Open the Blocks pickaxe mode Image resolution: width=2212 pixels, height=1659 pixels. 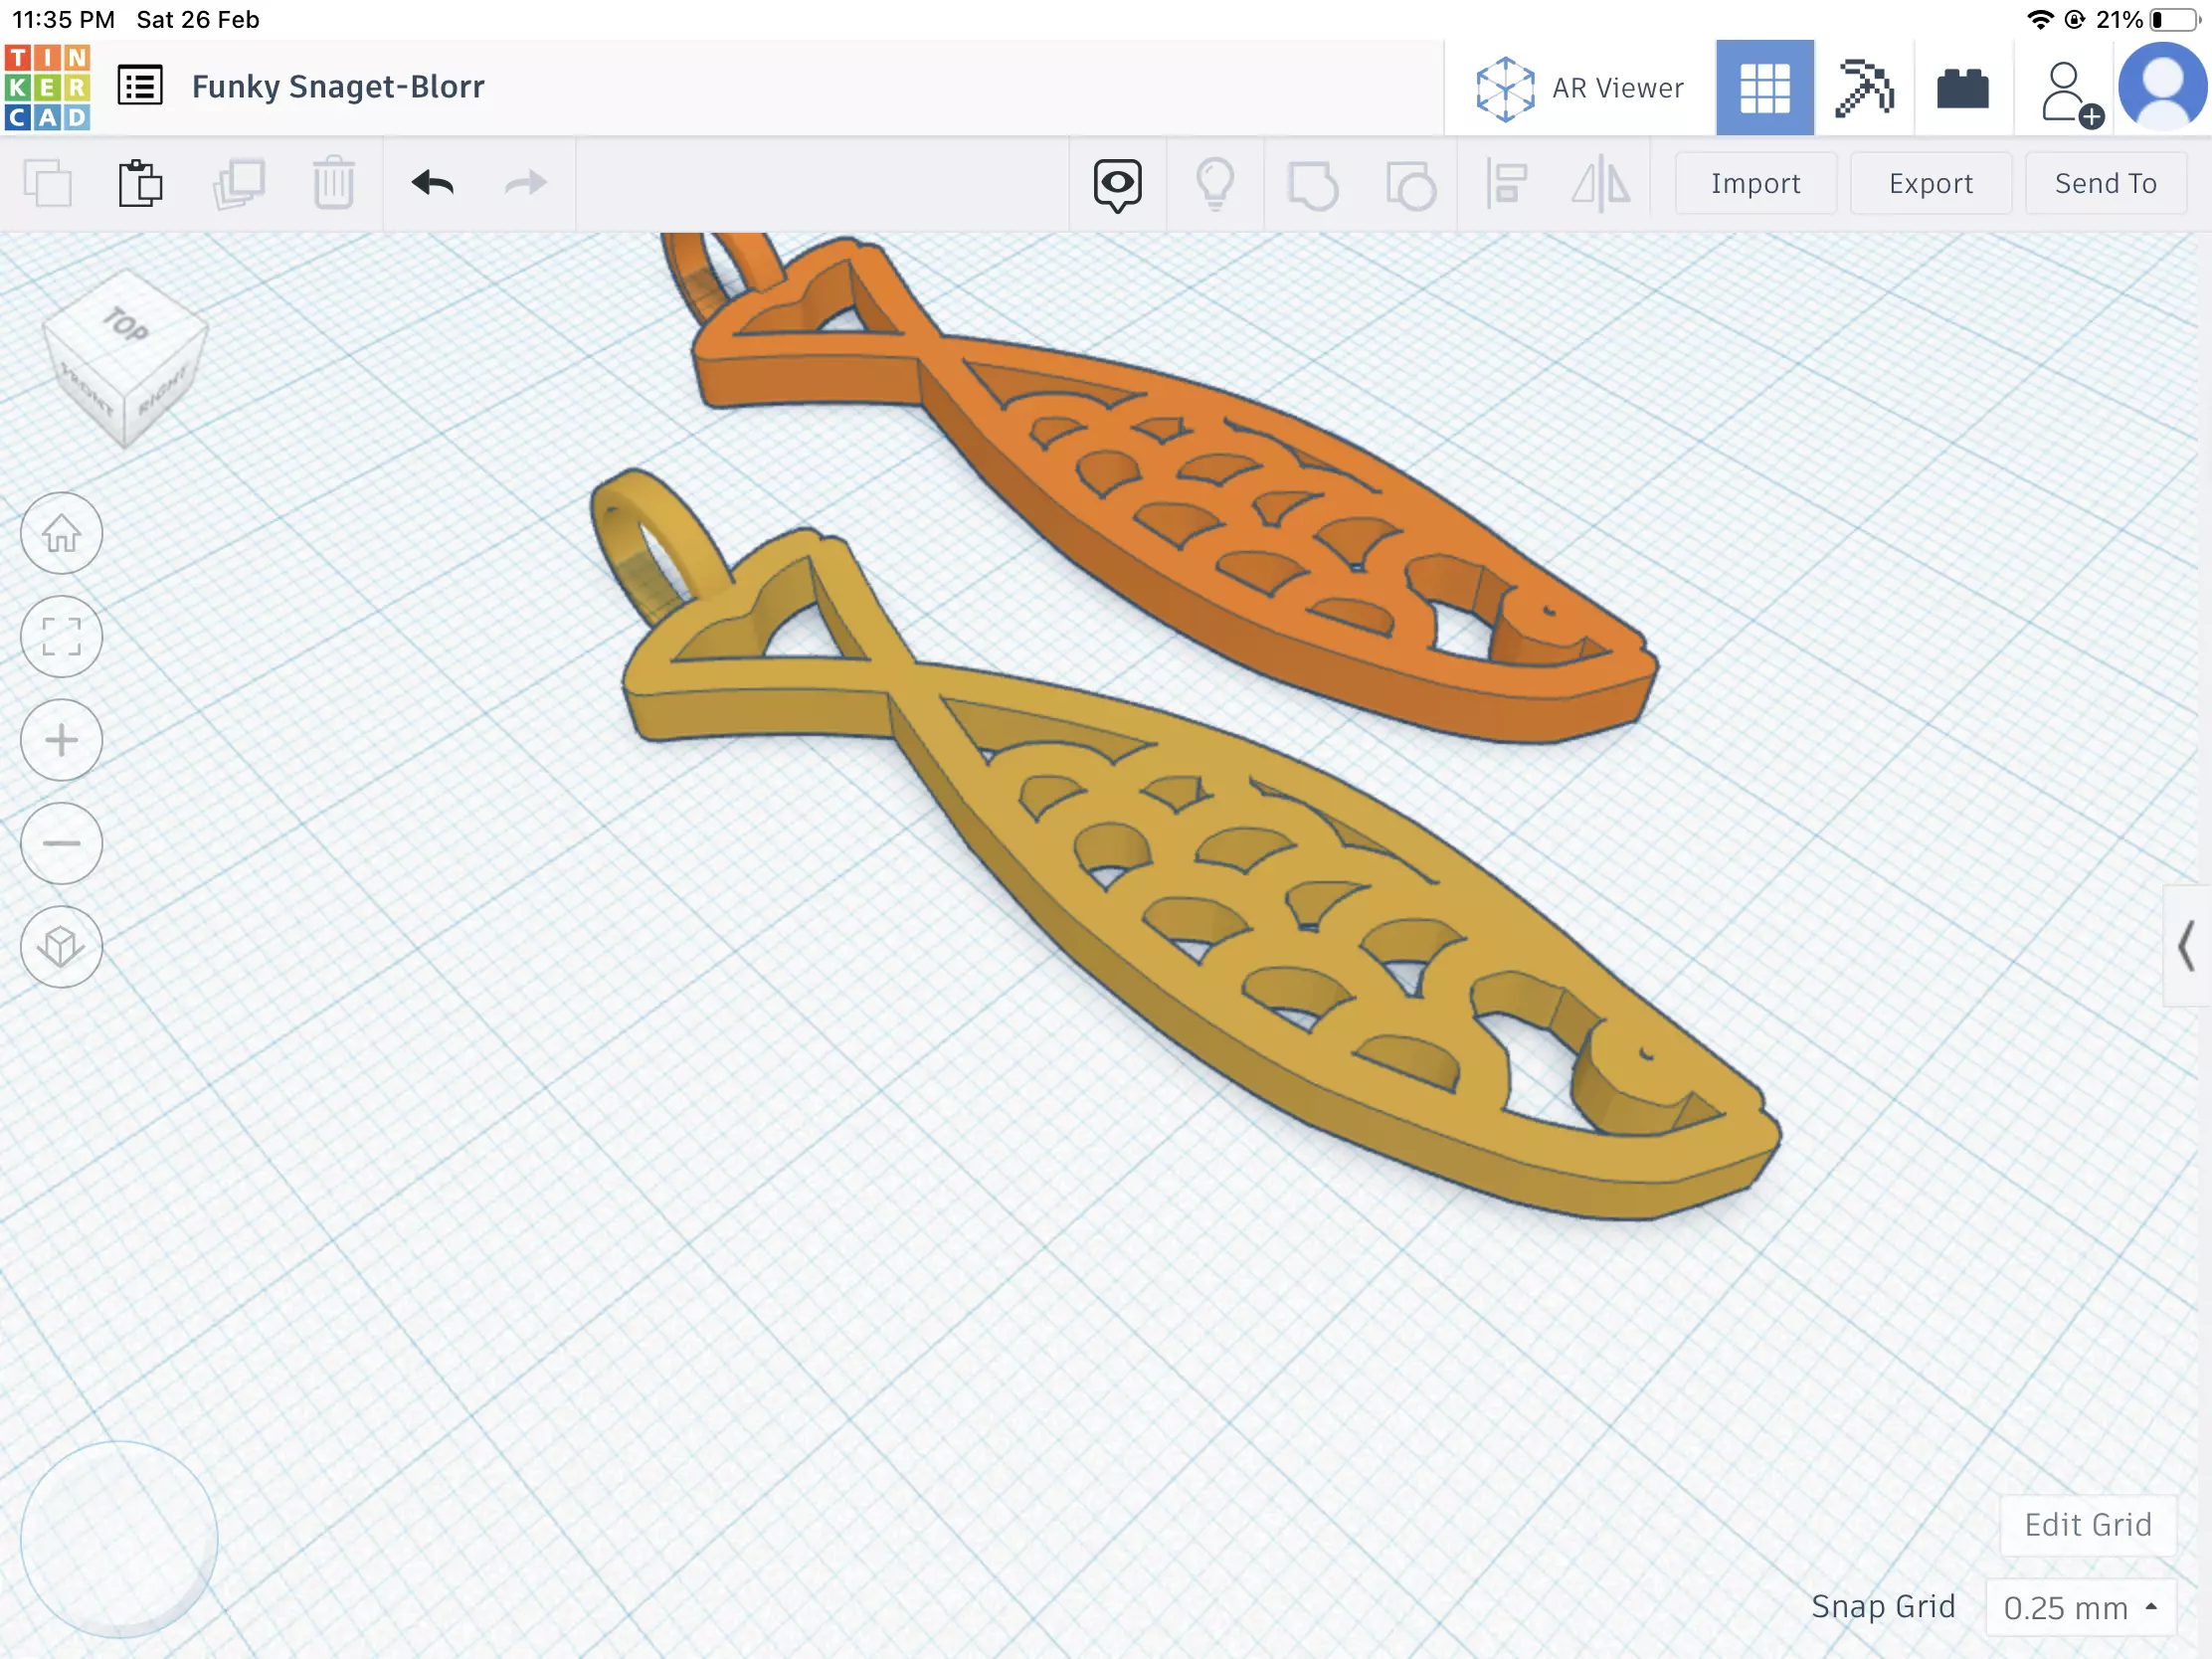click(x=1864, y=88)
